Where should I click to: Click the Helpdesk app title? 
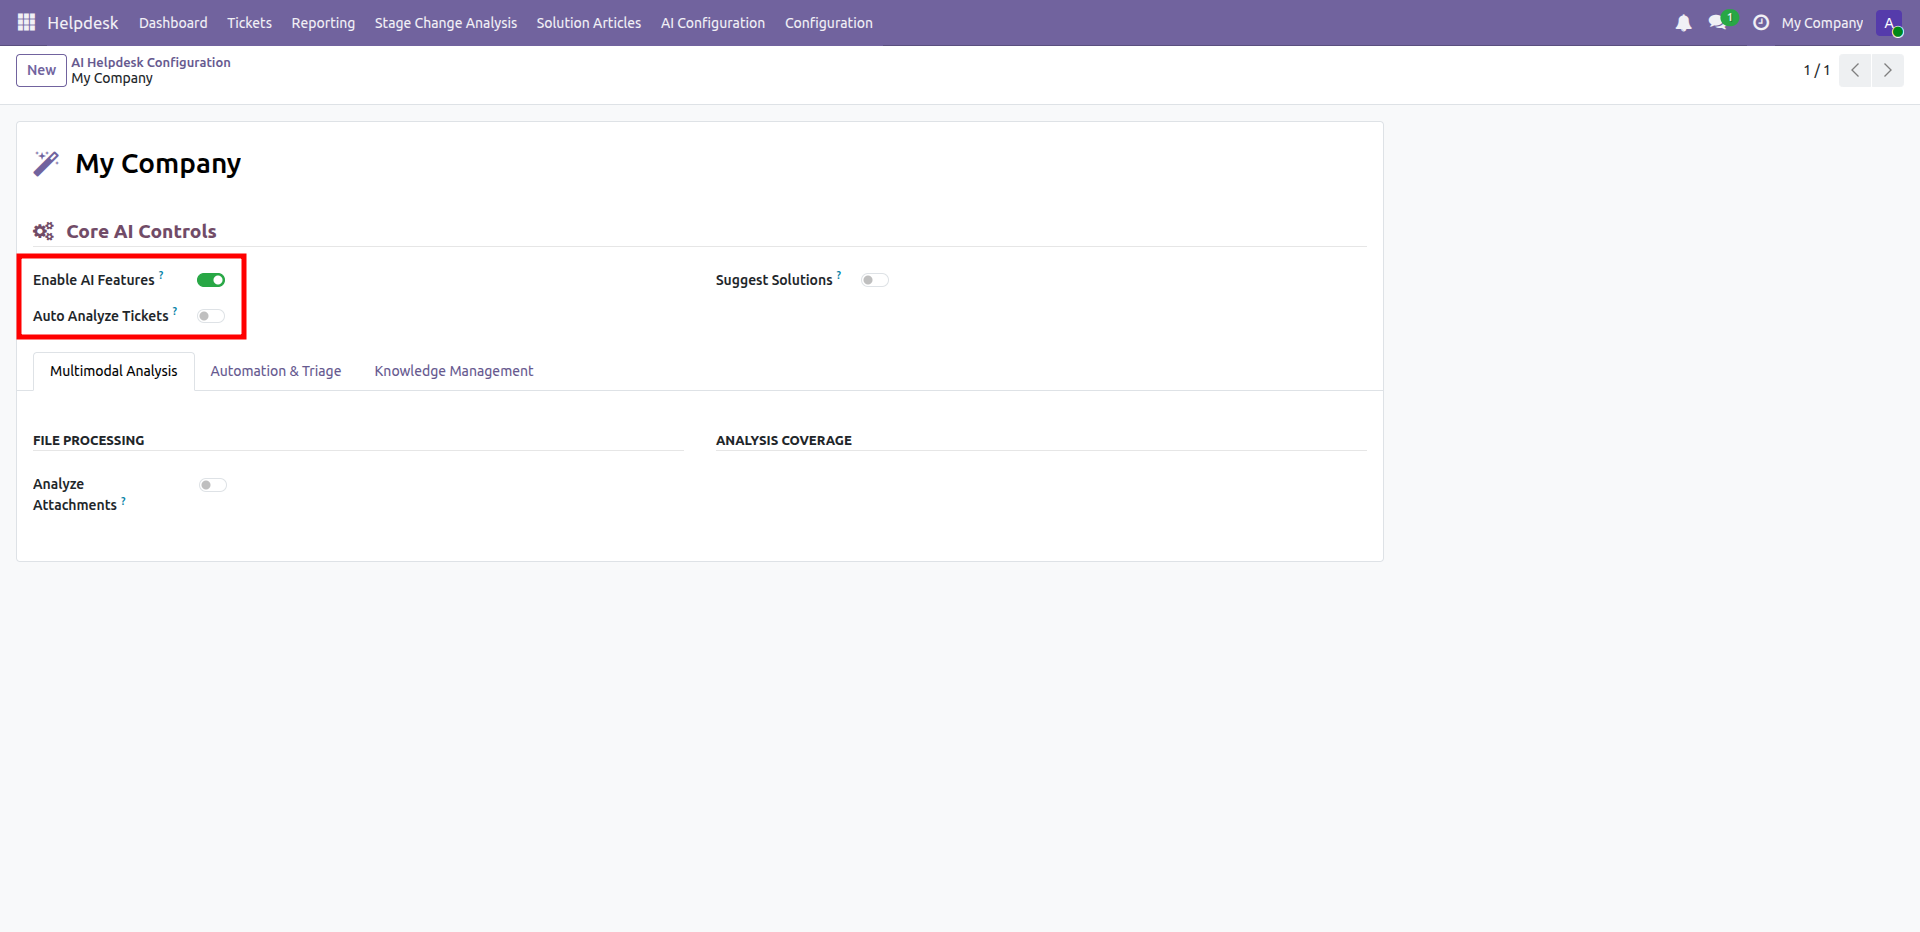(x=83, y=22)
